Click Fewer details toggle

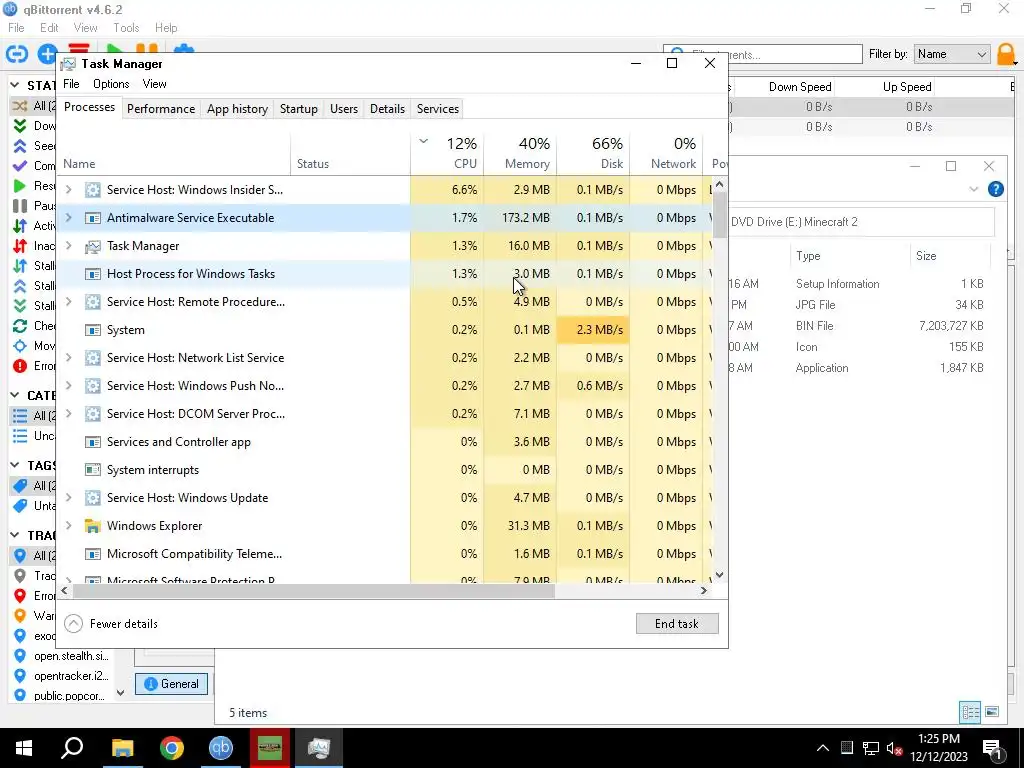(112, 624)
